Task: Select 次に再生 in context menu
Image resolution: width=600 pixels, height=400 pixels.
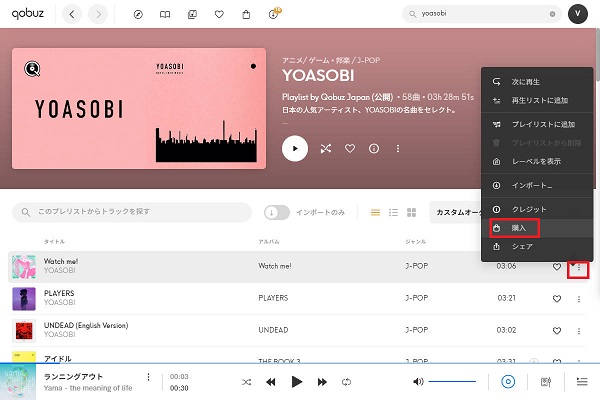Action: 537,82
